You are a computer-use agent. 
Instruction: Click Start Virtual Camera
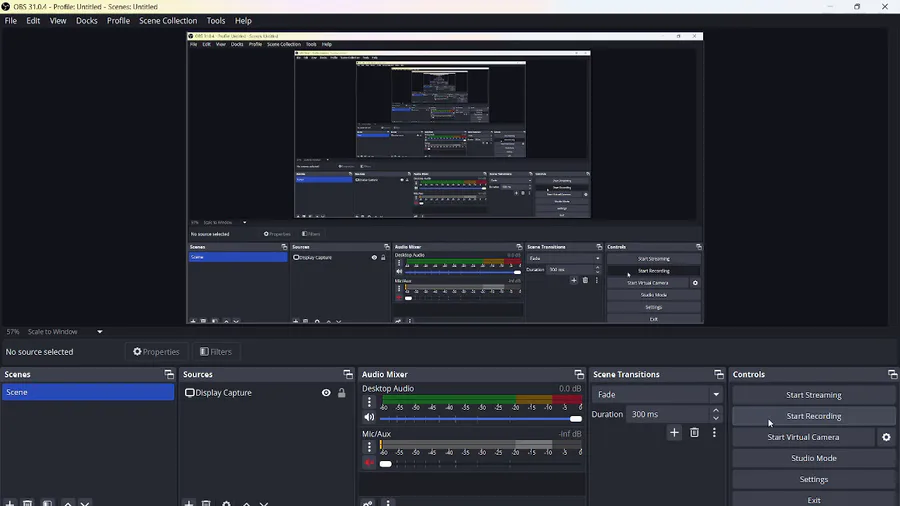[x=804, y=437]
